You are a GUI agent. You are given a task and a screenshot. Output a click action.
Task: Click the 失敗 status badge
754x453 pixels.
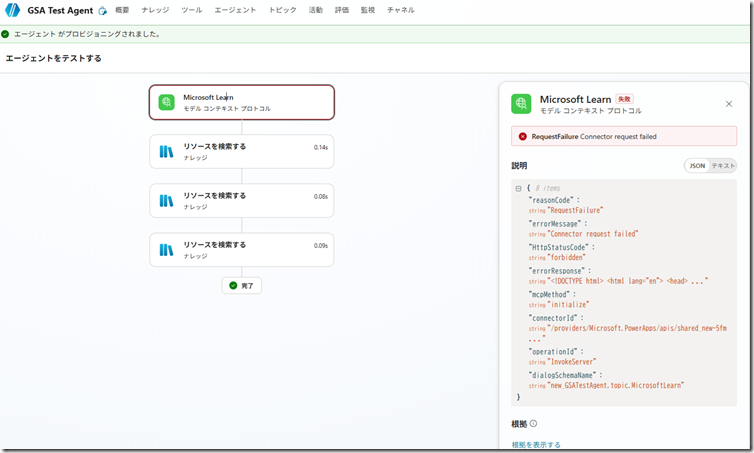click(x=624, y=99)
